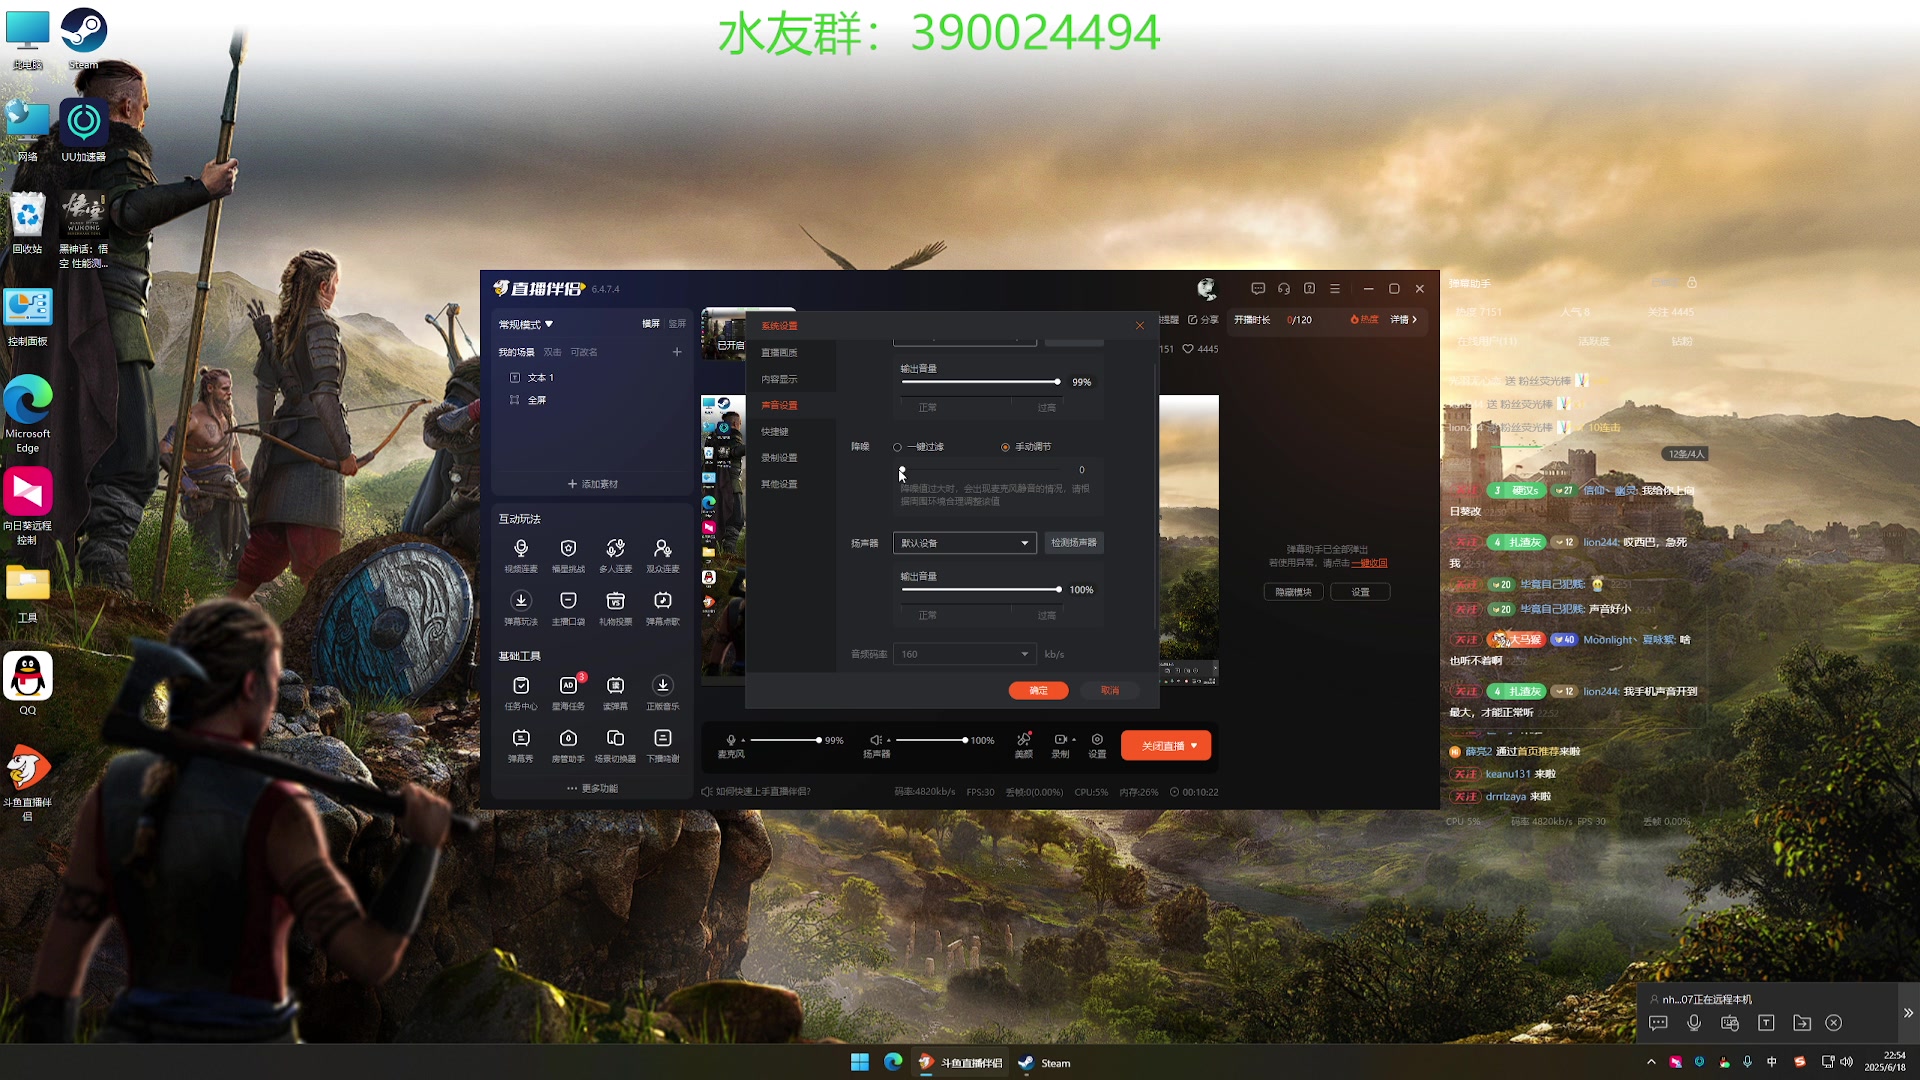
Task: Mute the 扬声器 speaker icon
Action: pos(875,740)
